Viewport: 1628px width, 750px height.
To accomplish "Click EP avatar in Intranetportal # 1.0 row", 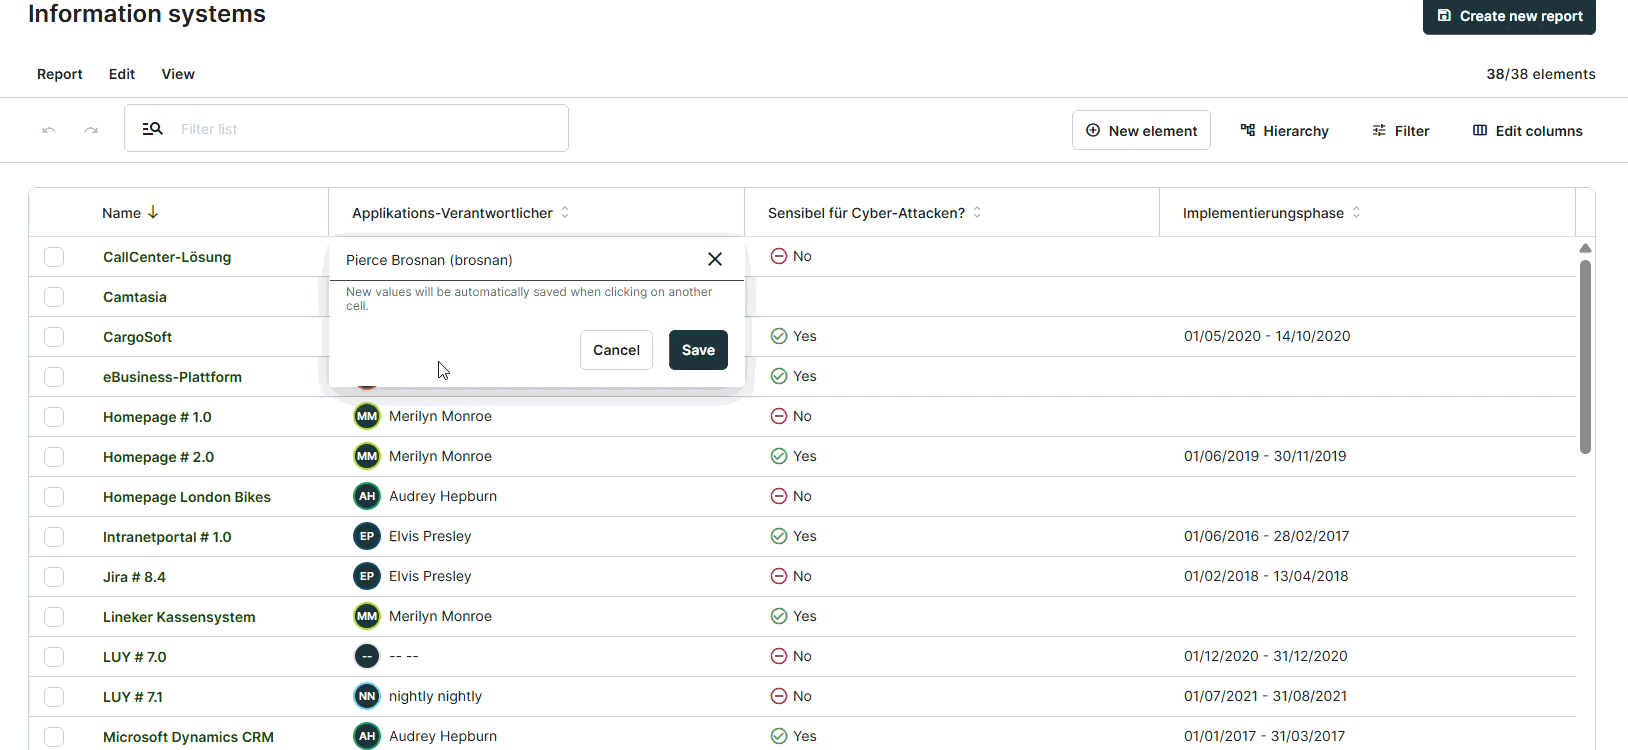I will [367, 536].
